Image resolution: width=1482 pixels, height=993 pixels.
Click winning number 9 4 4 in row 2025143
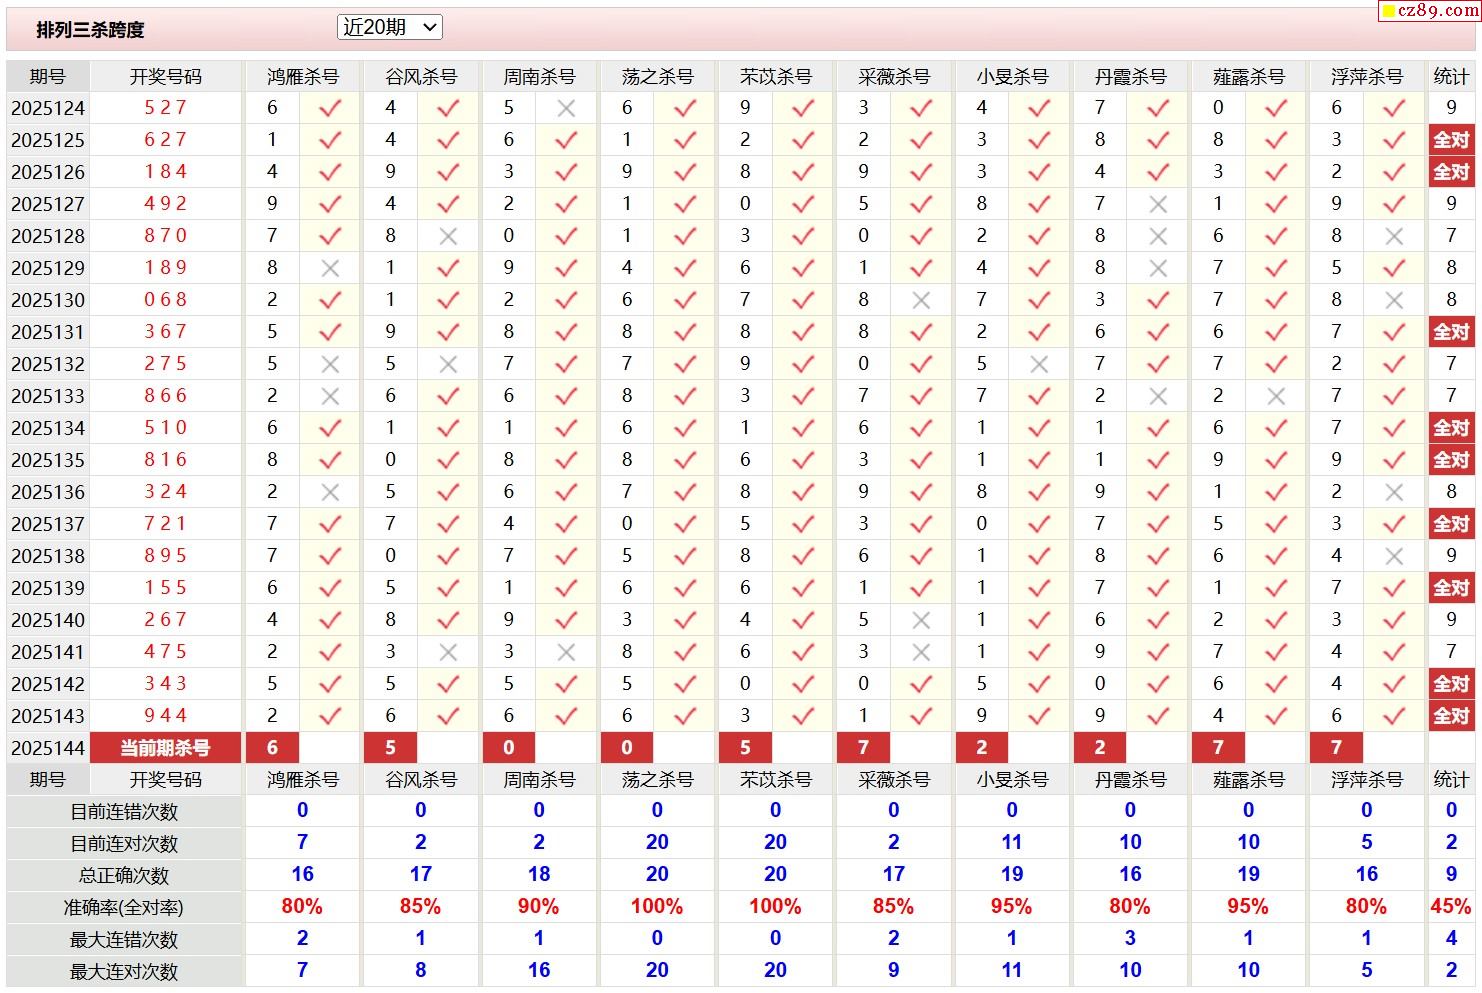click(x=166, y=716)
